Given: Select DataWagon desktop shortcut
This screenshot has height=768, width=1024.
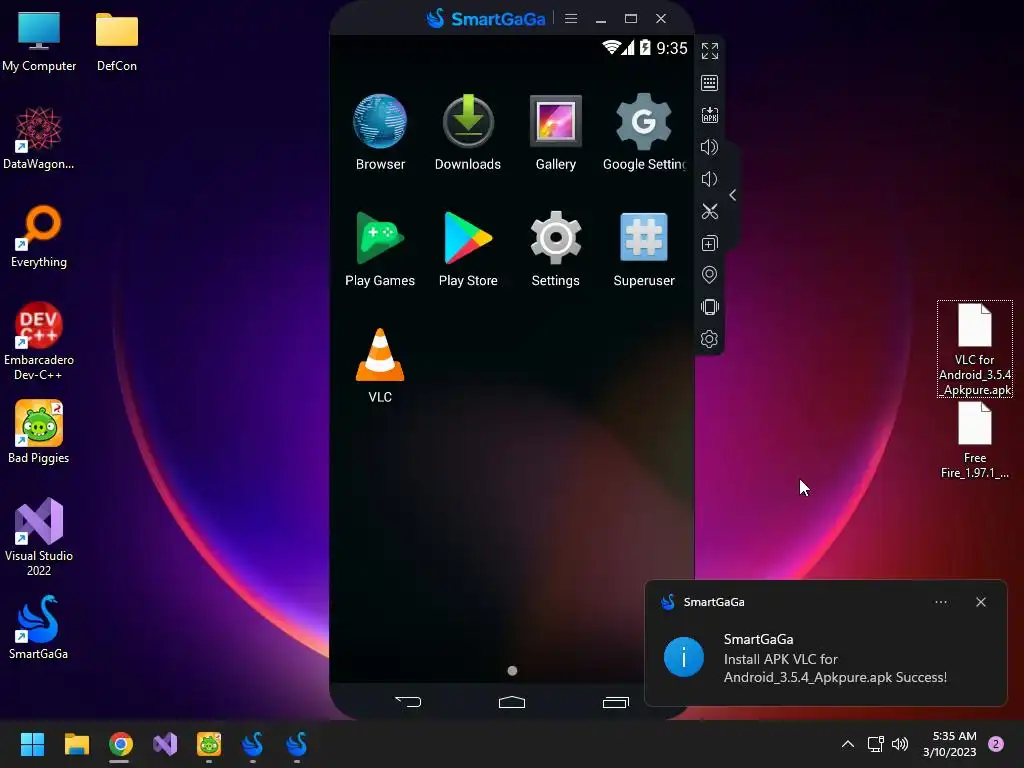Looking at the screenshot, I should 39,138.
